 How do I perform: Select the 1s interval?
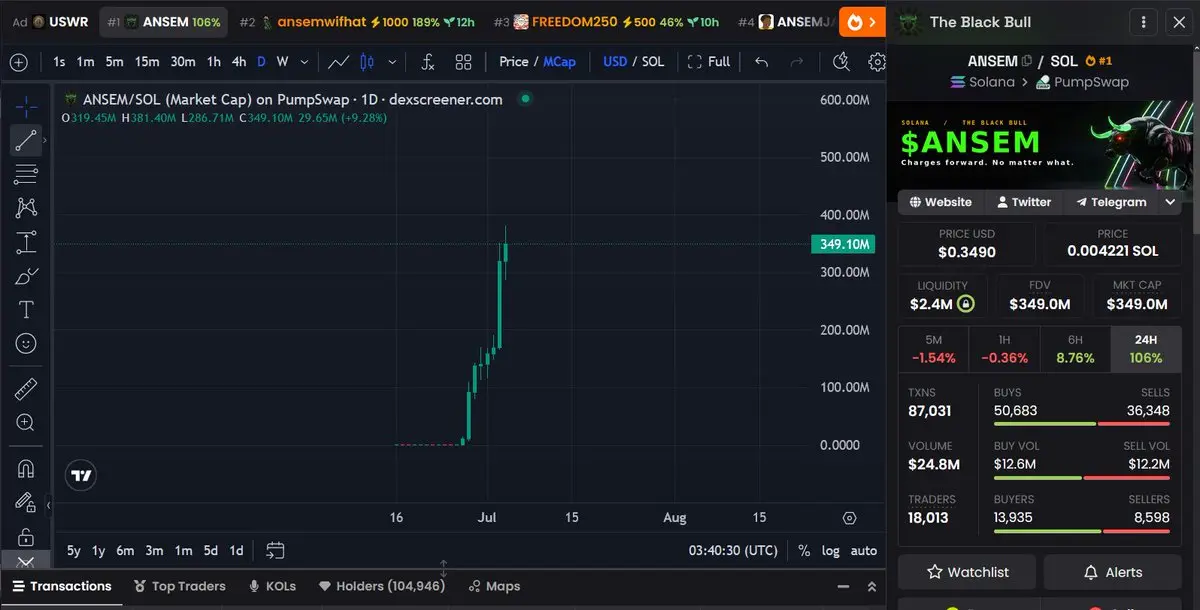(59, 62)
